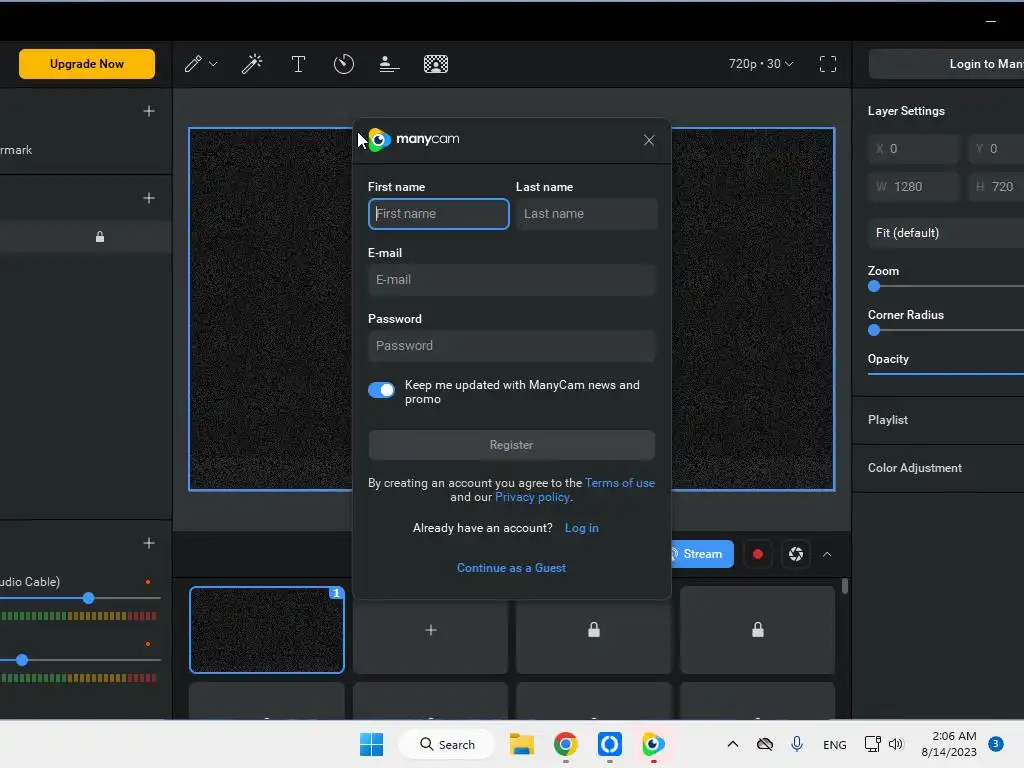Viewport: 1024px width, 768px height.
Task: Open the Effects magic wand tool
Action: click(252, 64)
